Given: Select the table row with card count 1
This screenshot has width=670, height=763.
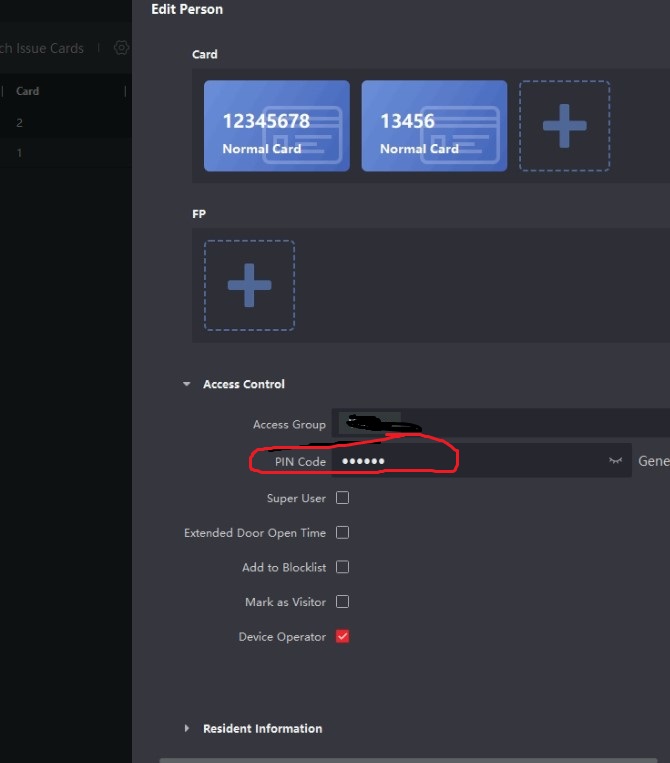Looking at the screenshot, I should pos(60,153).
